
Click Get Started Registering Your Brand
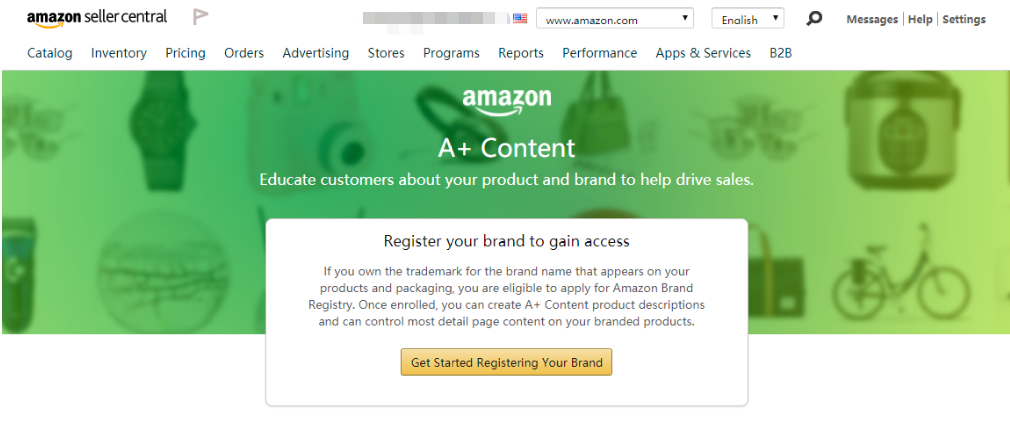(506, 362)
